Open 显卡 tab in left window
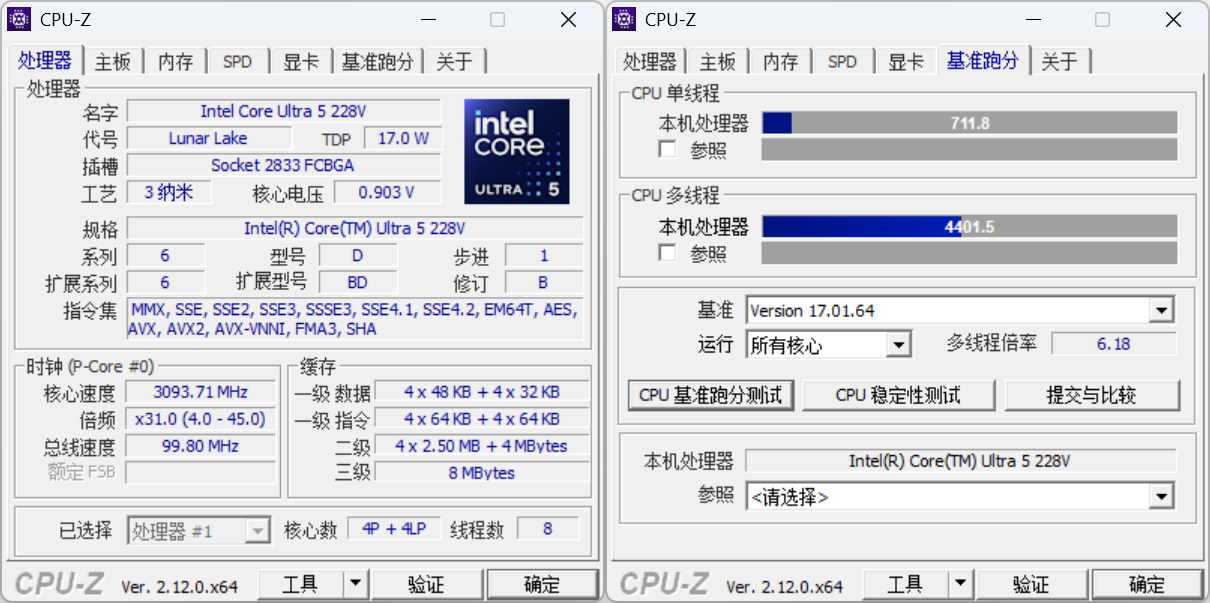This screenshot has width=1210, height=603. pyautogui.click(x=301, y=62)
